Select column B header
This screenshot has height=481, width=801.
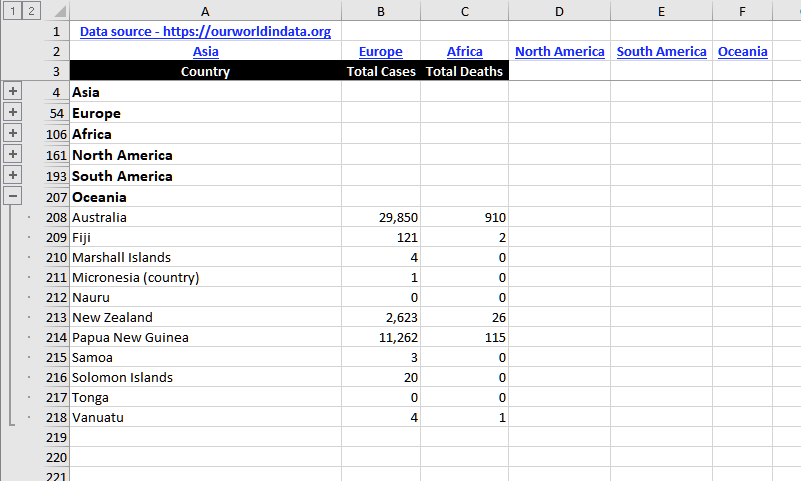381,11
